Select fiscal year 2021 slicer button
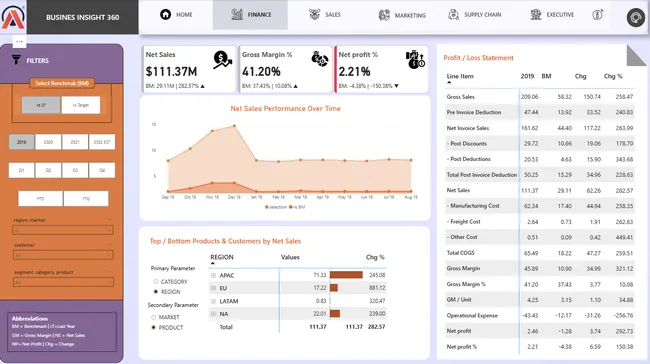This screenshot has width=650, height=364. coord(75,142)
